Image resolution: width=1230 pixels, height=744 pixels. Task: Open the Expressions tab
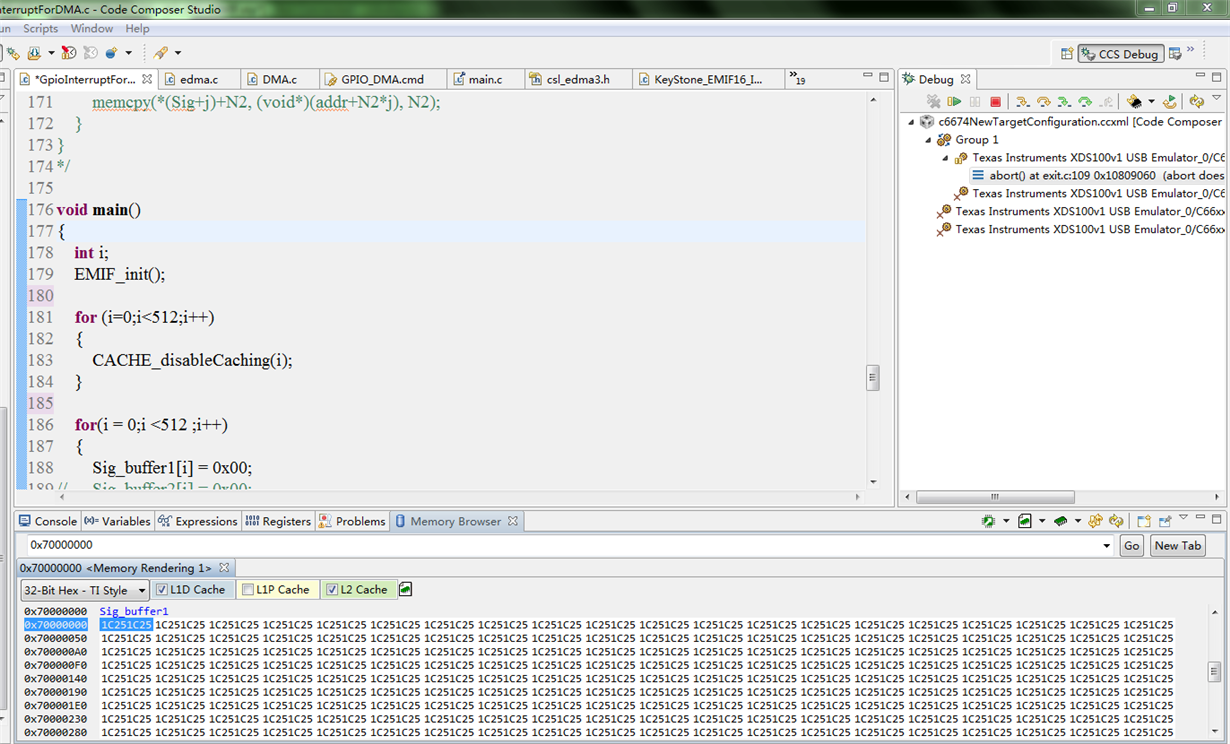[198, 521]
